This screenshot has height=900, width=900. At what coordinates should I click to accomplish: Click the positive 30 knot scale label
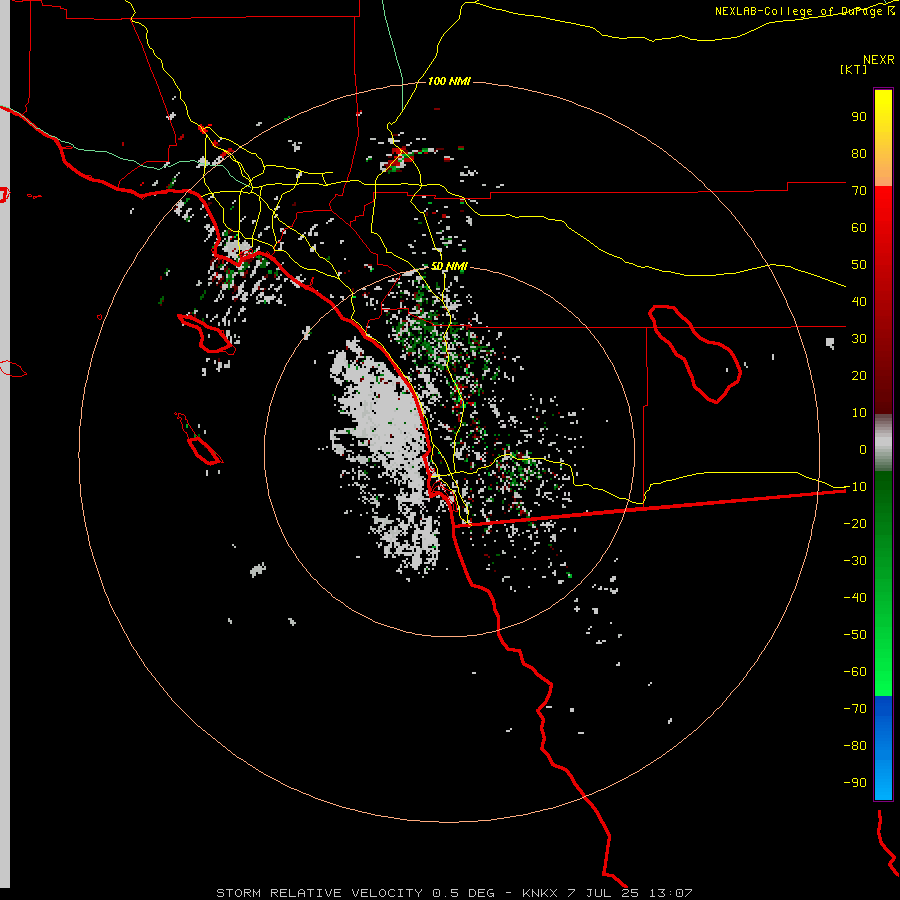859,339
